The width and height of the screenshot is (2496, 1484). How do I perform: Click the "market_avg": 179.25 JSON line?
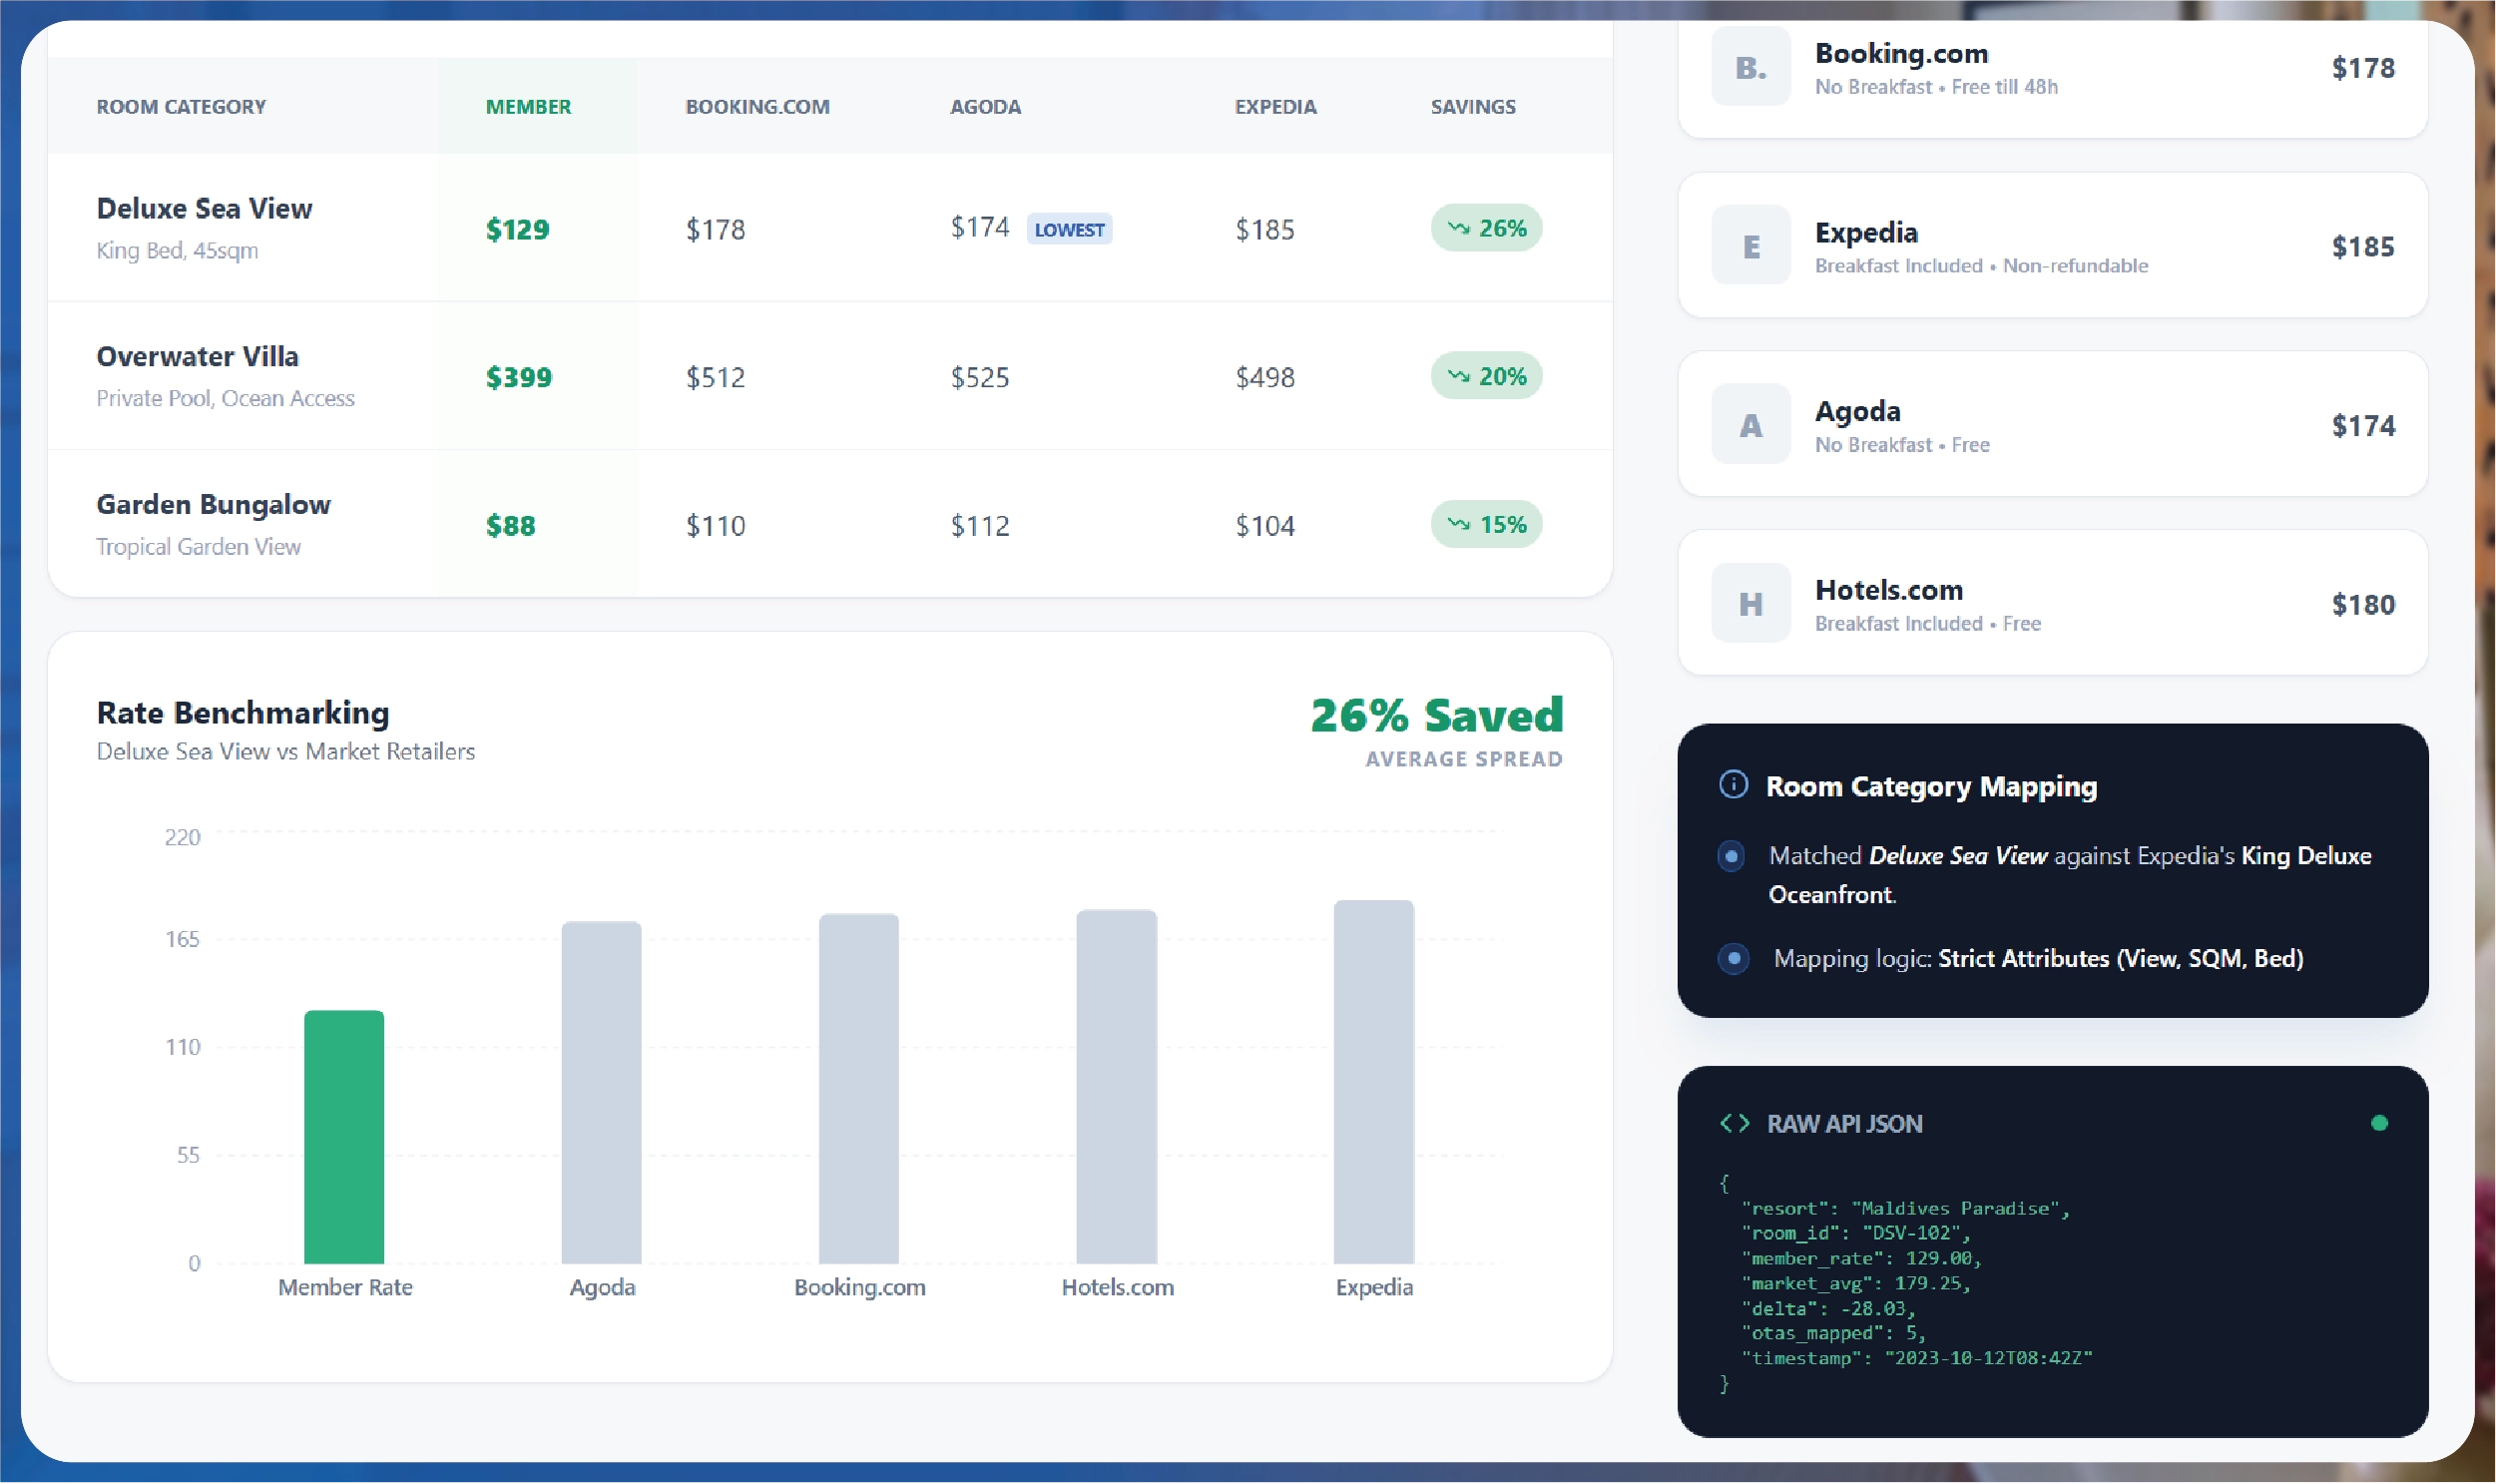tap(1856, 1284)
